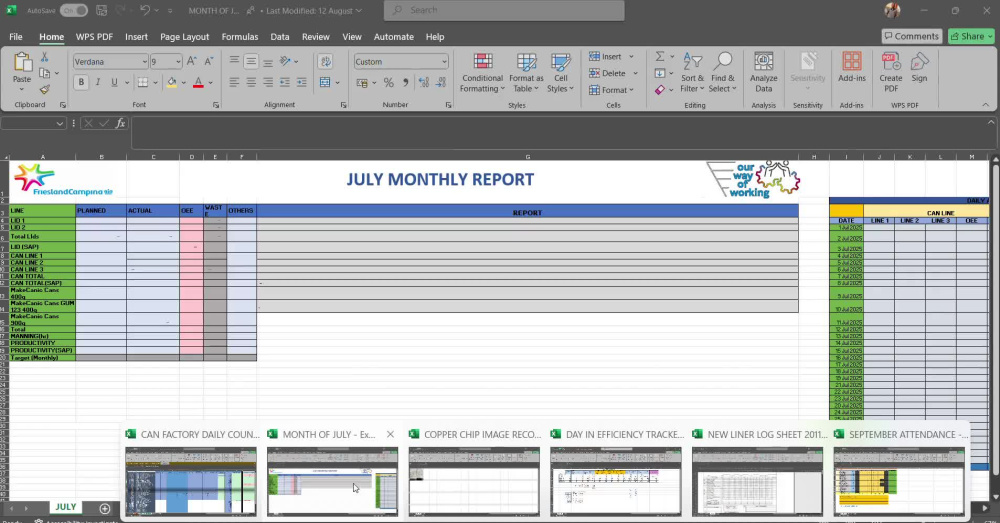
Task: Click the Clear eraser icon
Action: 660,90
